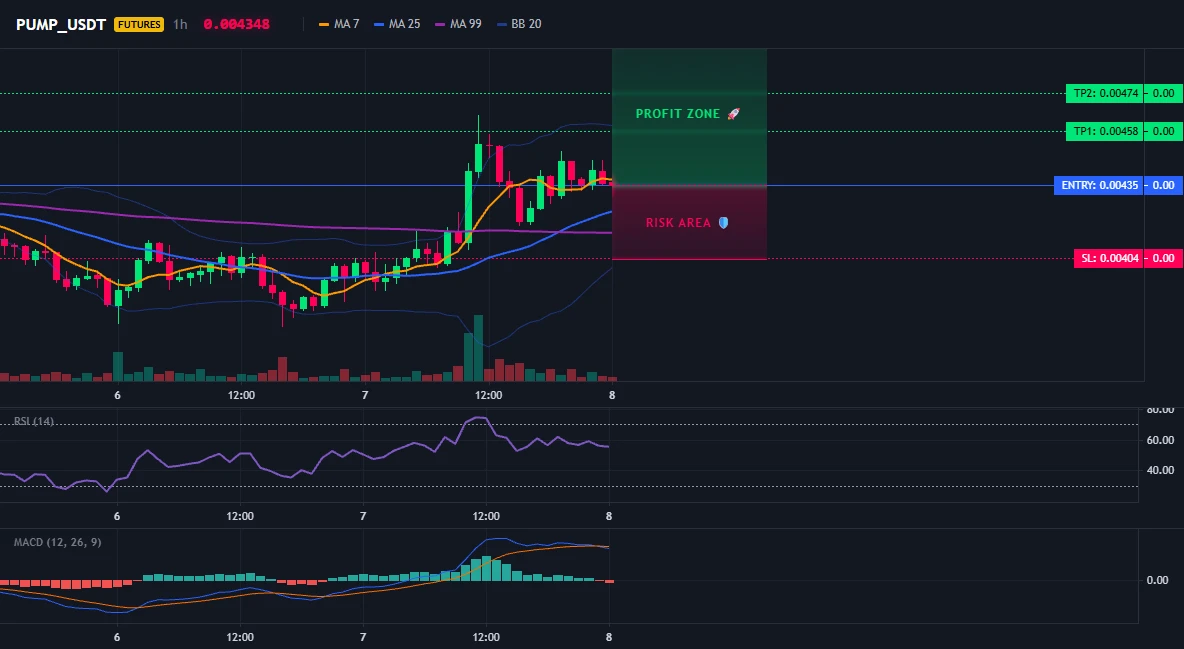Click the RSI 60.00 axis value
1184x649 pixels.
click(1161, 440)
